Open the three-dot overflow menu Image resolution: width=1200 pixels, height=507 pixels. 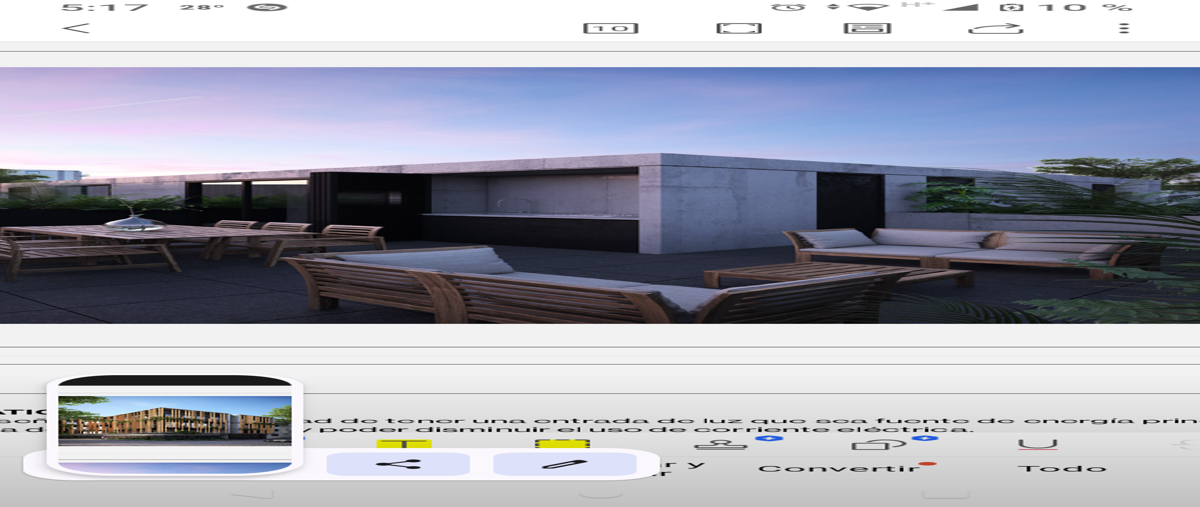point(1124,28)
